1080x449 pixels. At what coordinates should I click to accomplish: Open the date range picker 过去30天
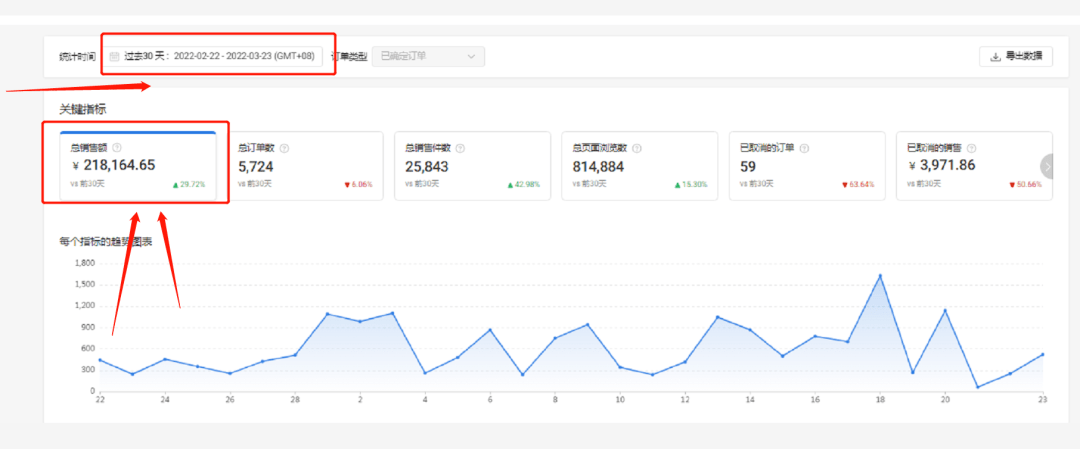click(214, 56)
